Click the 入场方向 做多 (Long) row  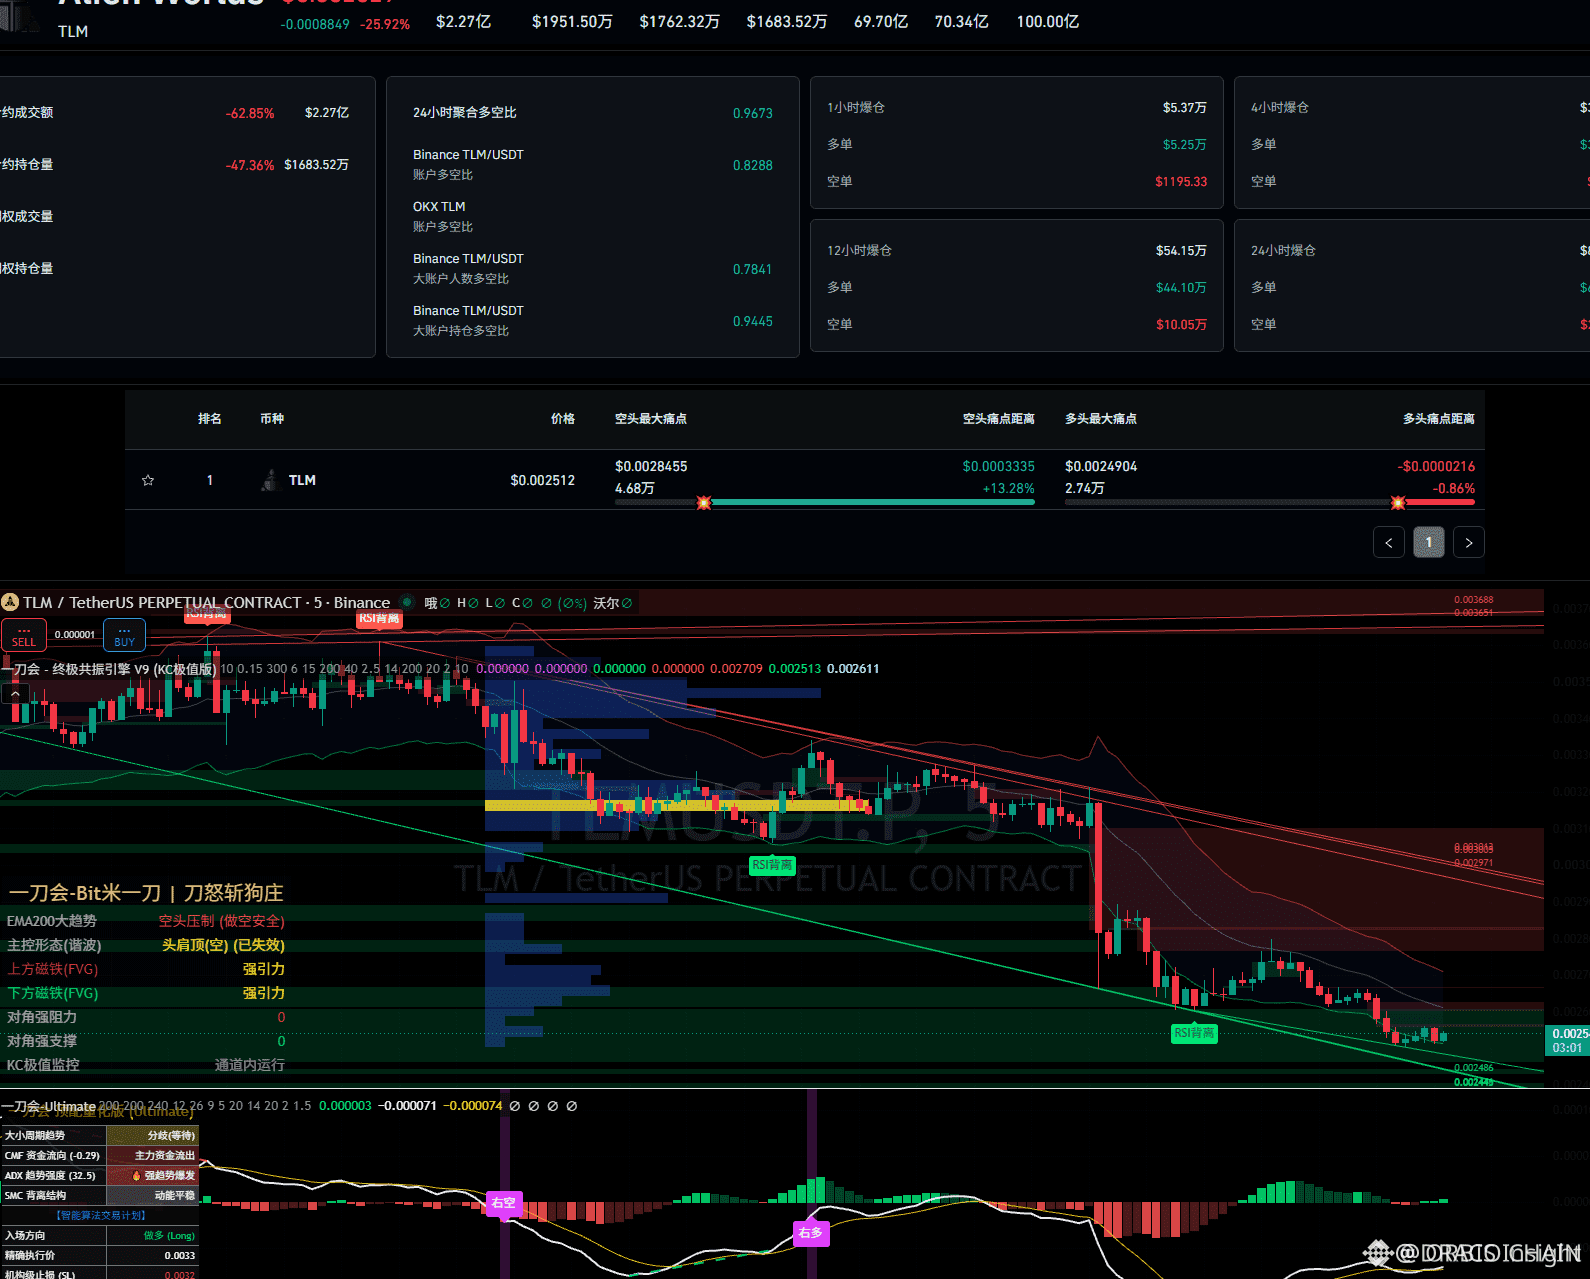point(100,1236)
